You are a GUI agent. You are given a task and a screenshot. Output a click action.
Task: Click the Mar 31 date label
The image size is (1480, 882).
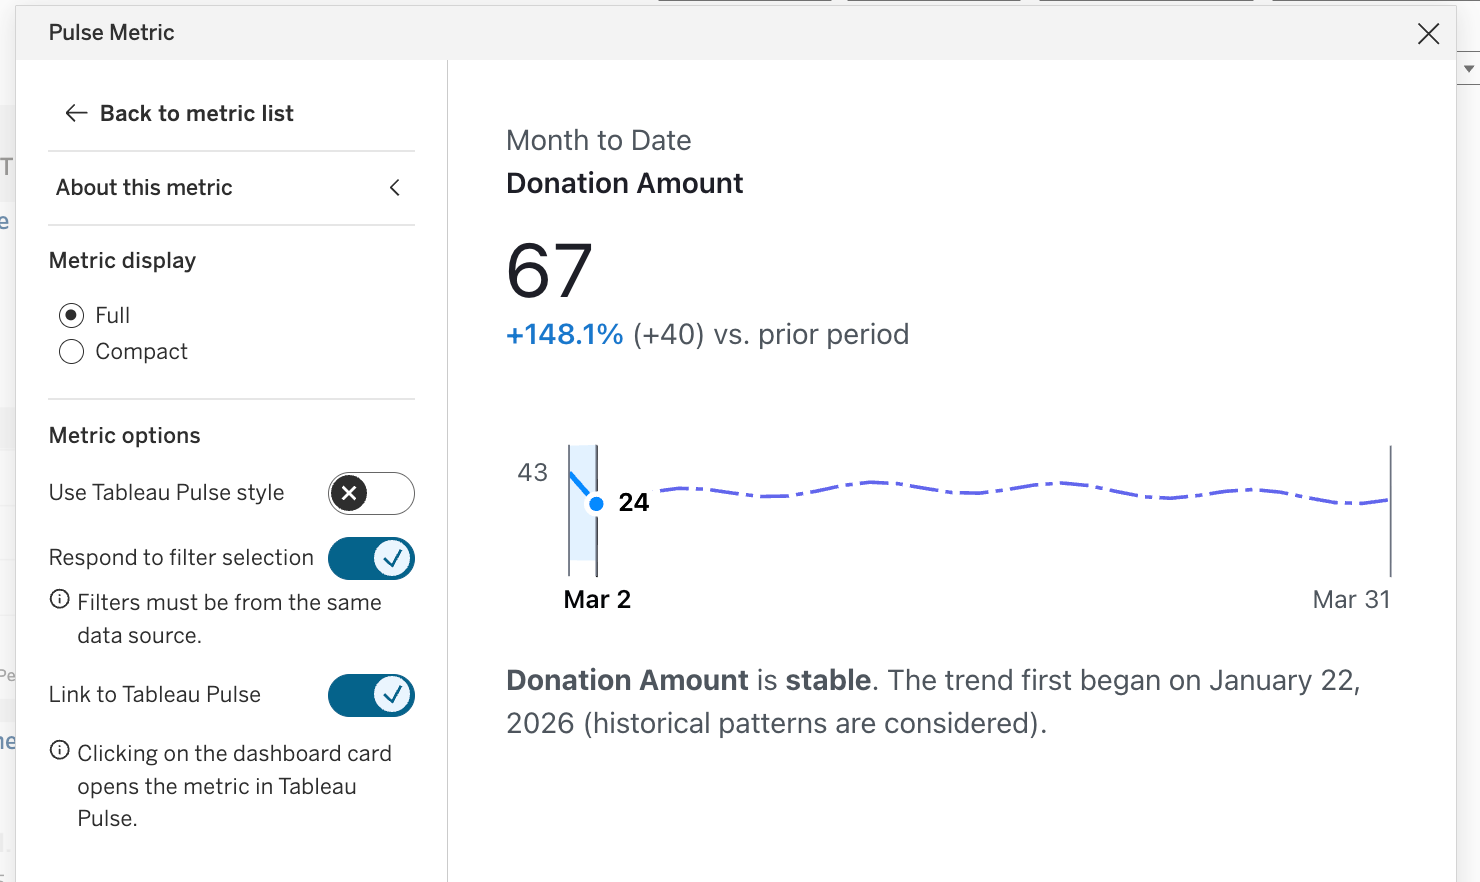click(x=1351, y=600)
